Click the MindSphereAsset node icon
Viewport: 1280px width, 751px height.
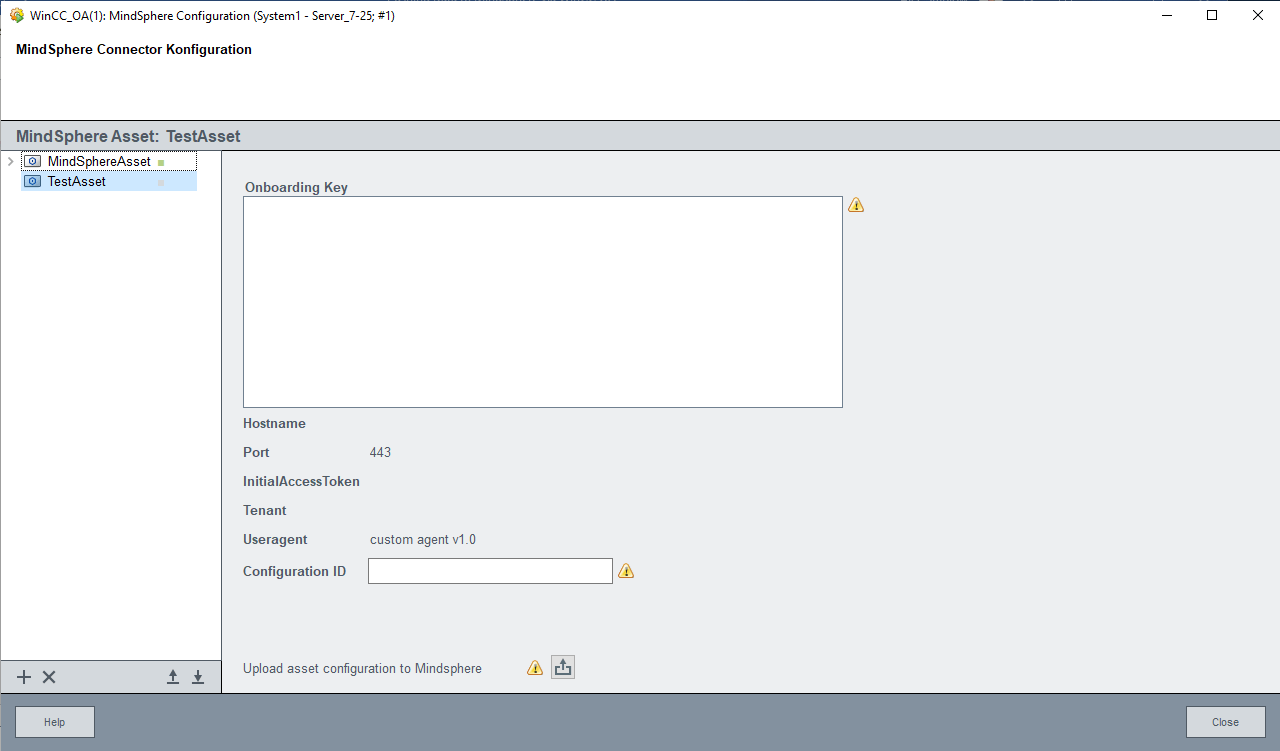point(33,161)
